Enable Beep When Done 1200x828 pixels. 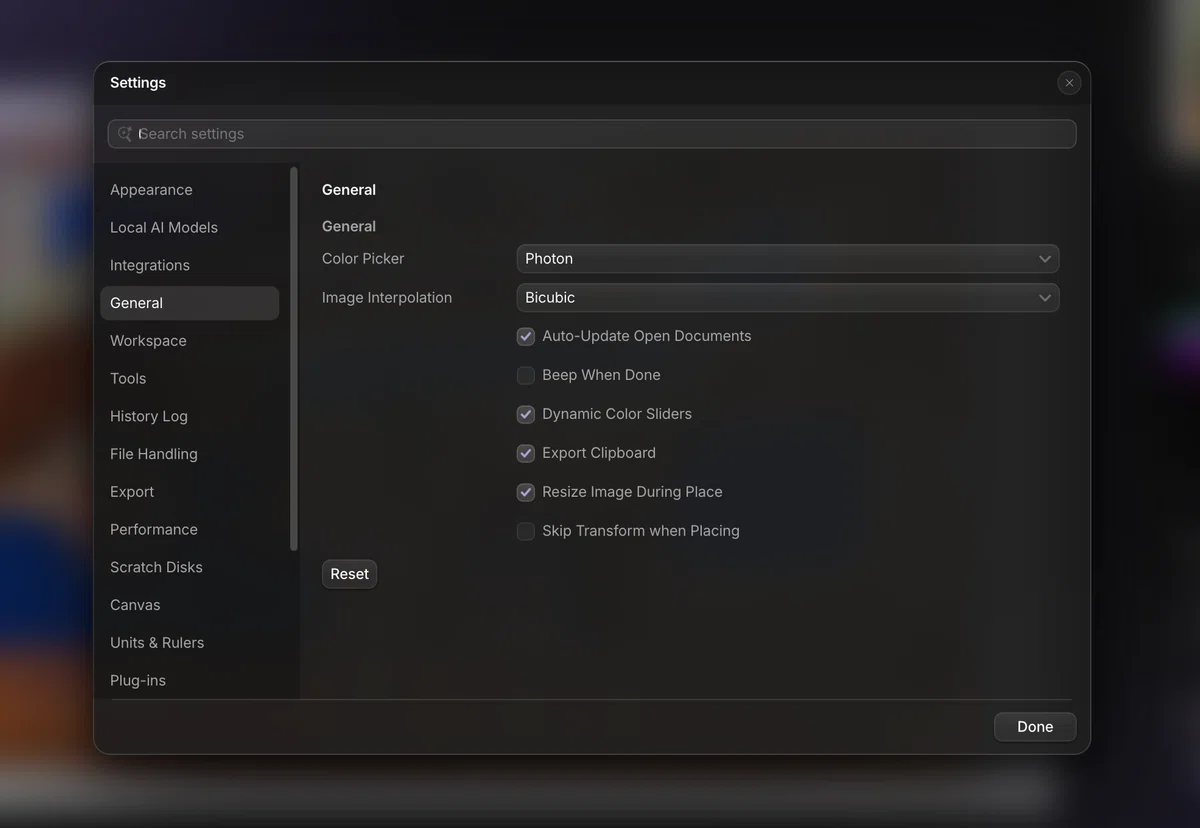click(x=526, y=376)
